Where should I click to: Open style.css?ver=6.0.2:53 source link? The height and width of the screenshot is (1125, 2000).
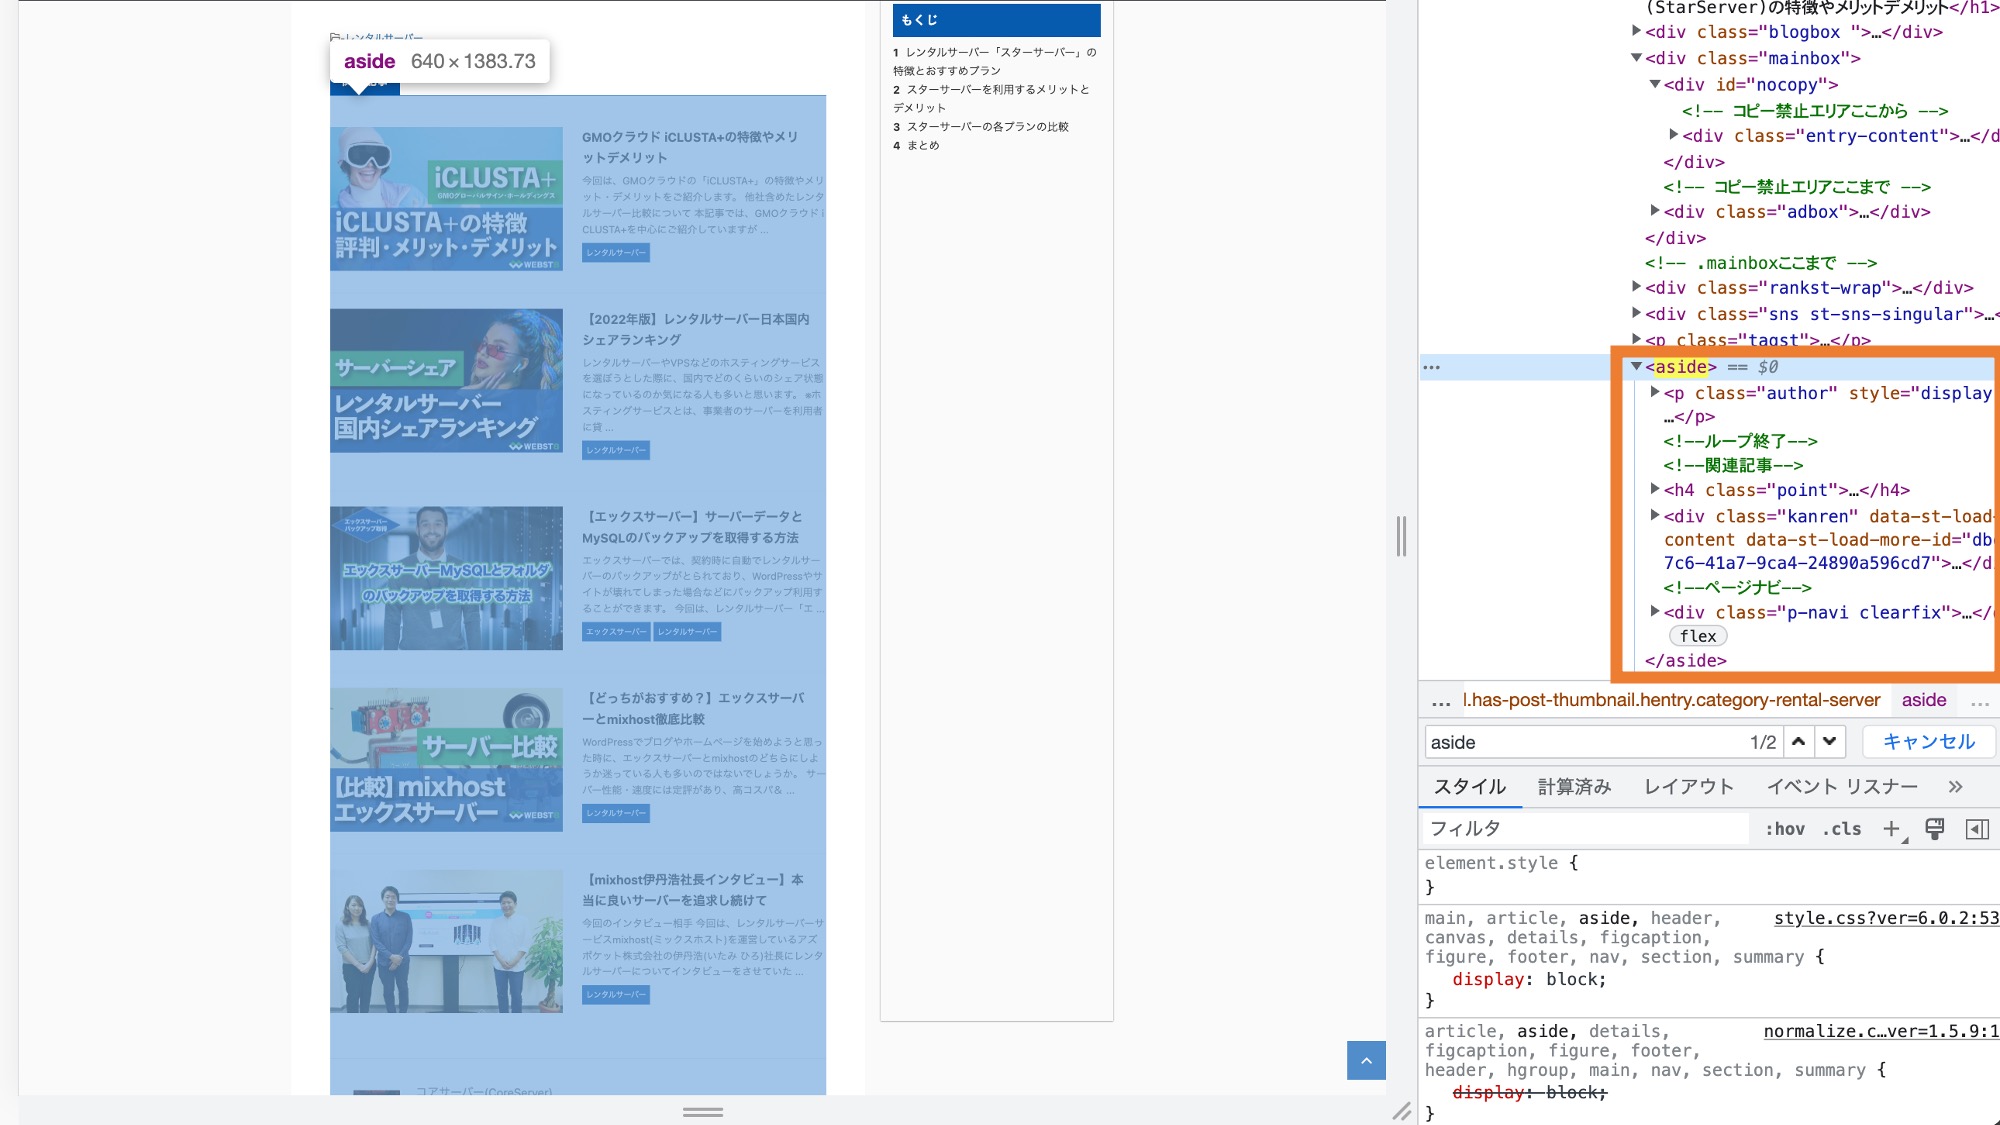(x=1886, y=918)
